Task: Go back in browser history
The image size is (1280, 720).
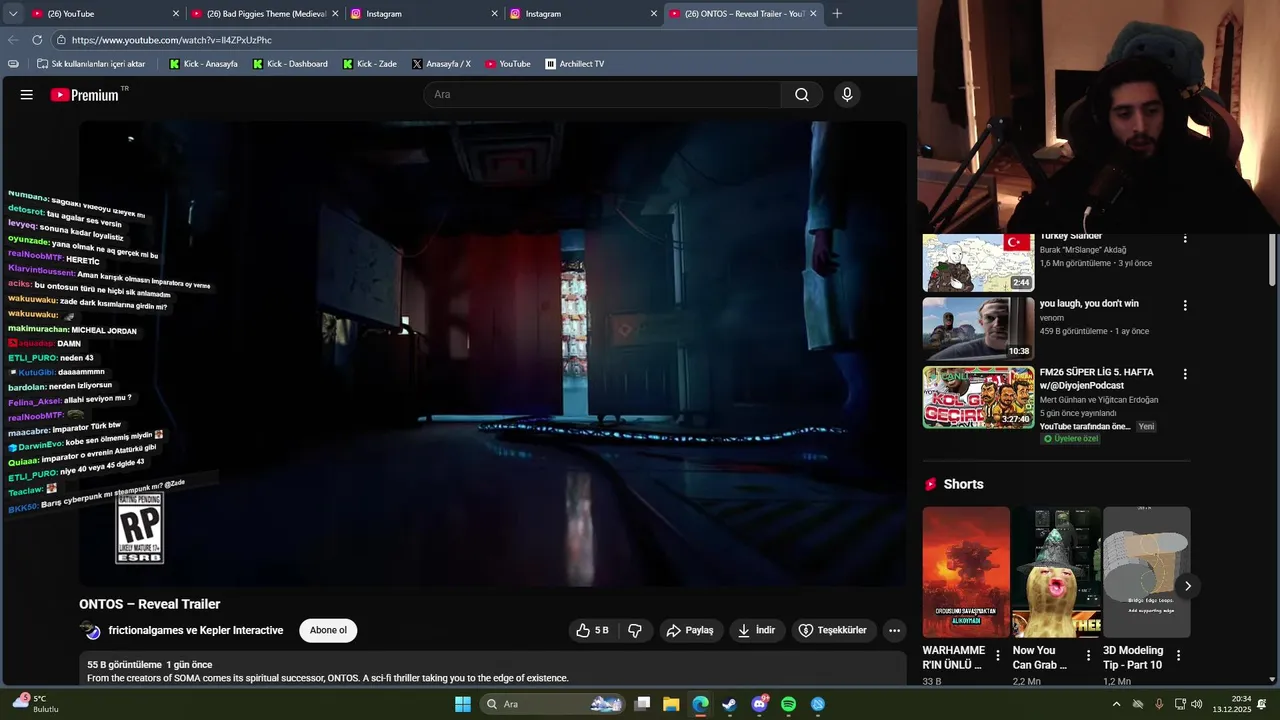Action: point(13,40)
